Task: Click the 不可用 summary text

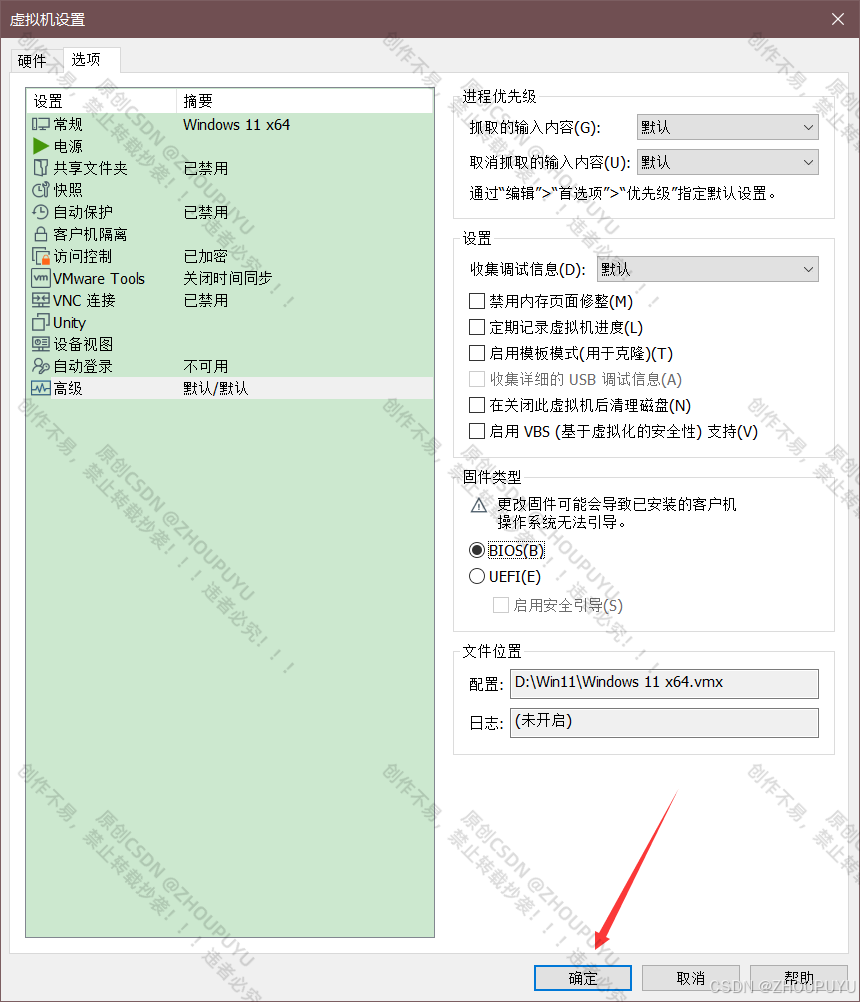Action: [x=205, y=366]
